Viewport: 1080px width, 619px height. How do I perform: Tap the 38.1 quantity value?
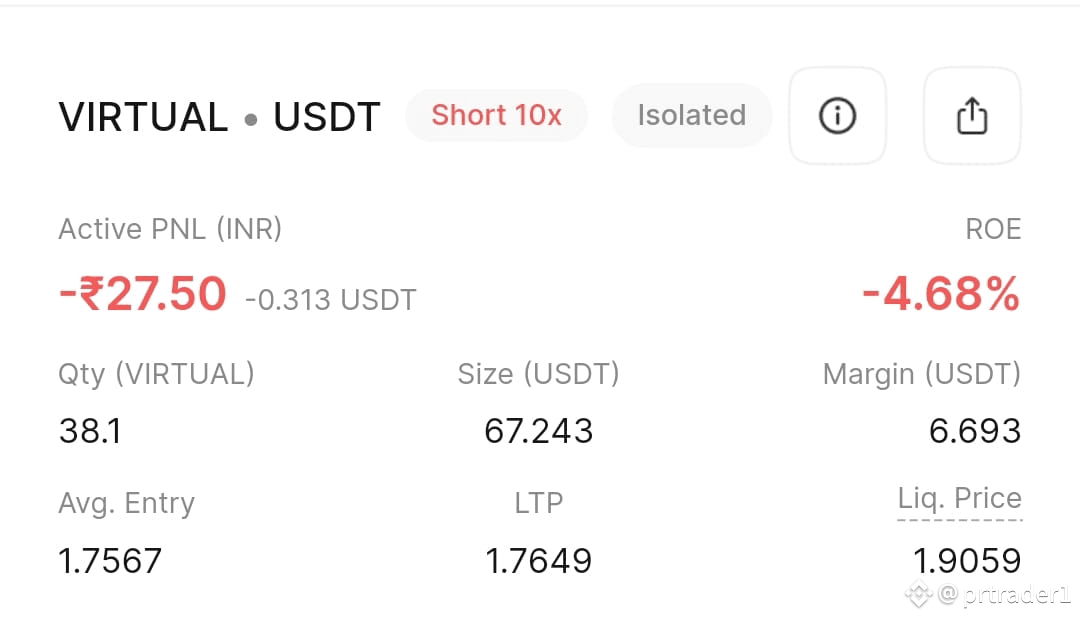90,431
